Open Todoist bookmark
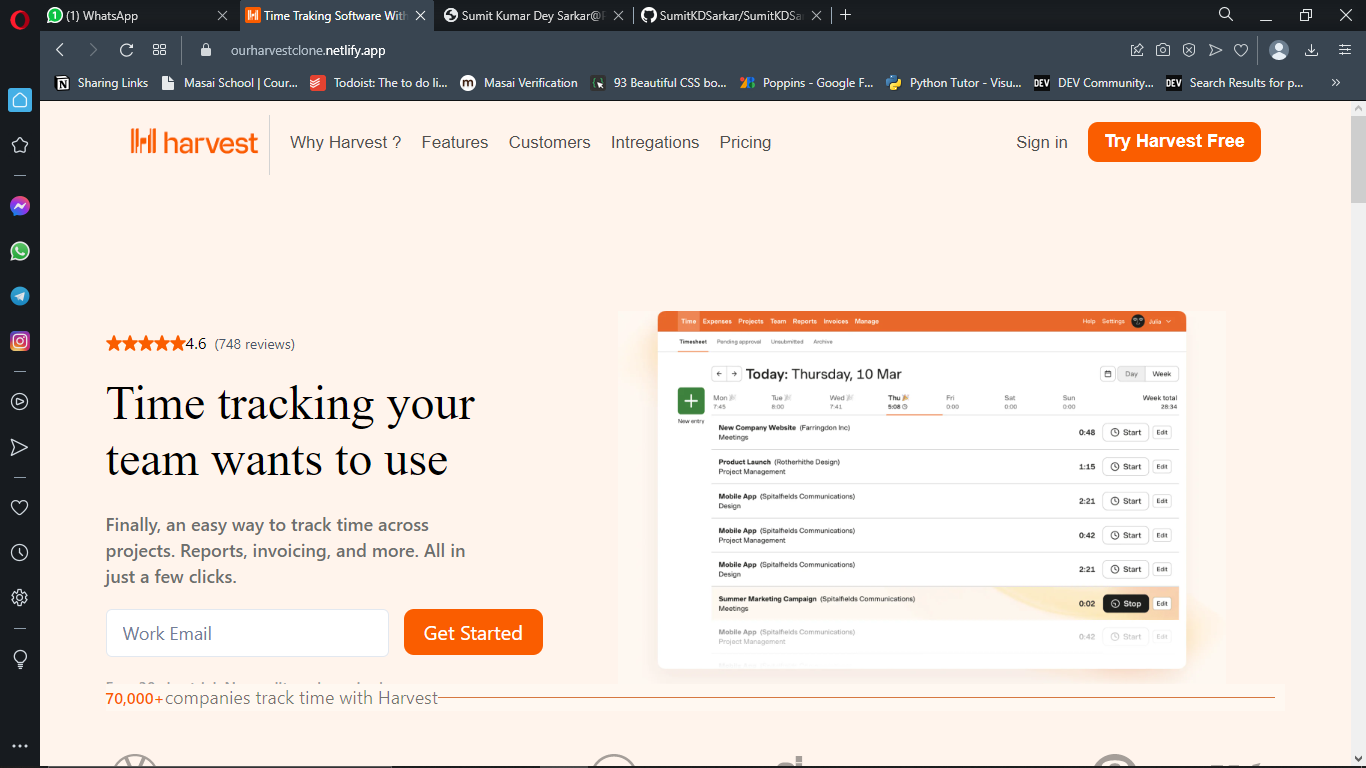Screen dimensions: 1366x768 [379, 83]
